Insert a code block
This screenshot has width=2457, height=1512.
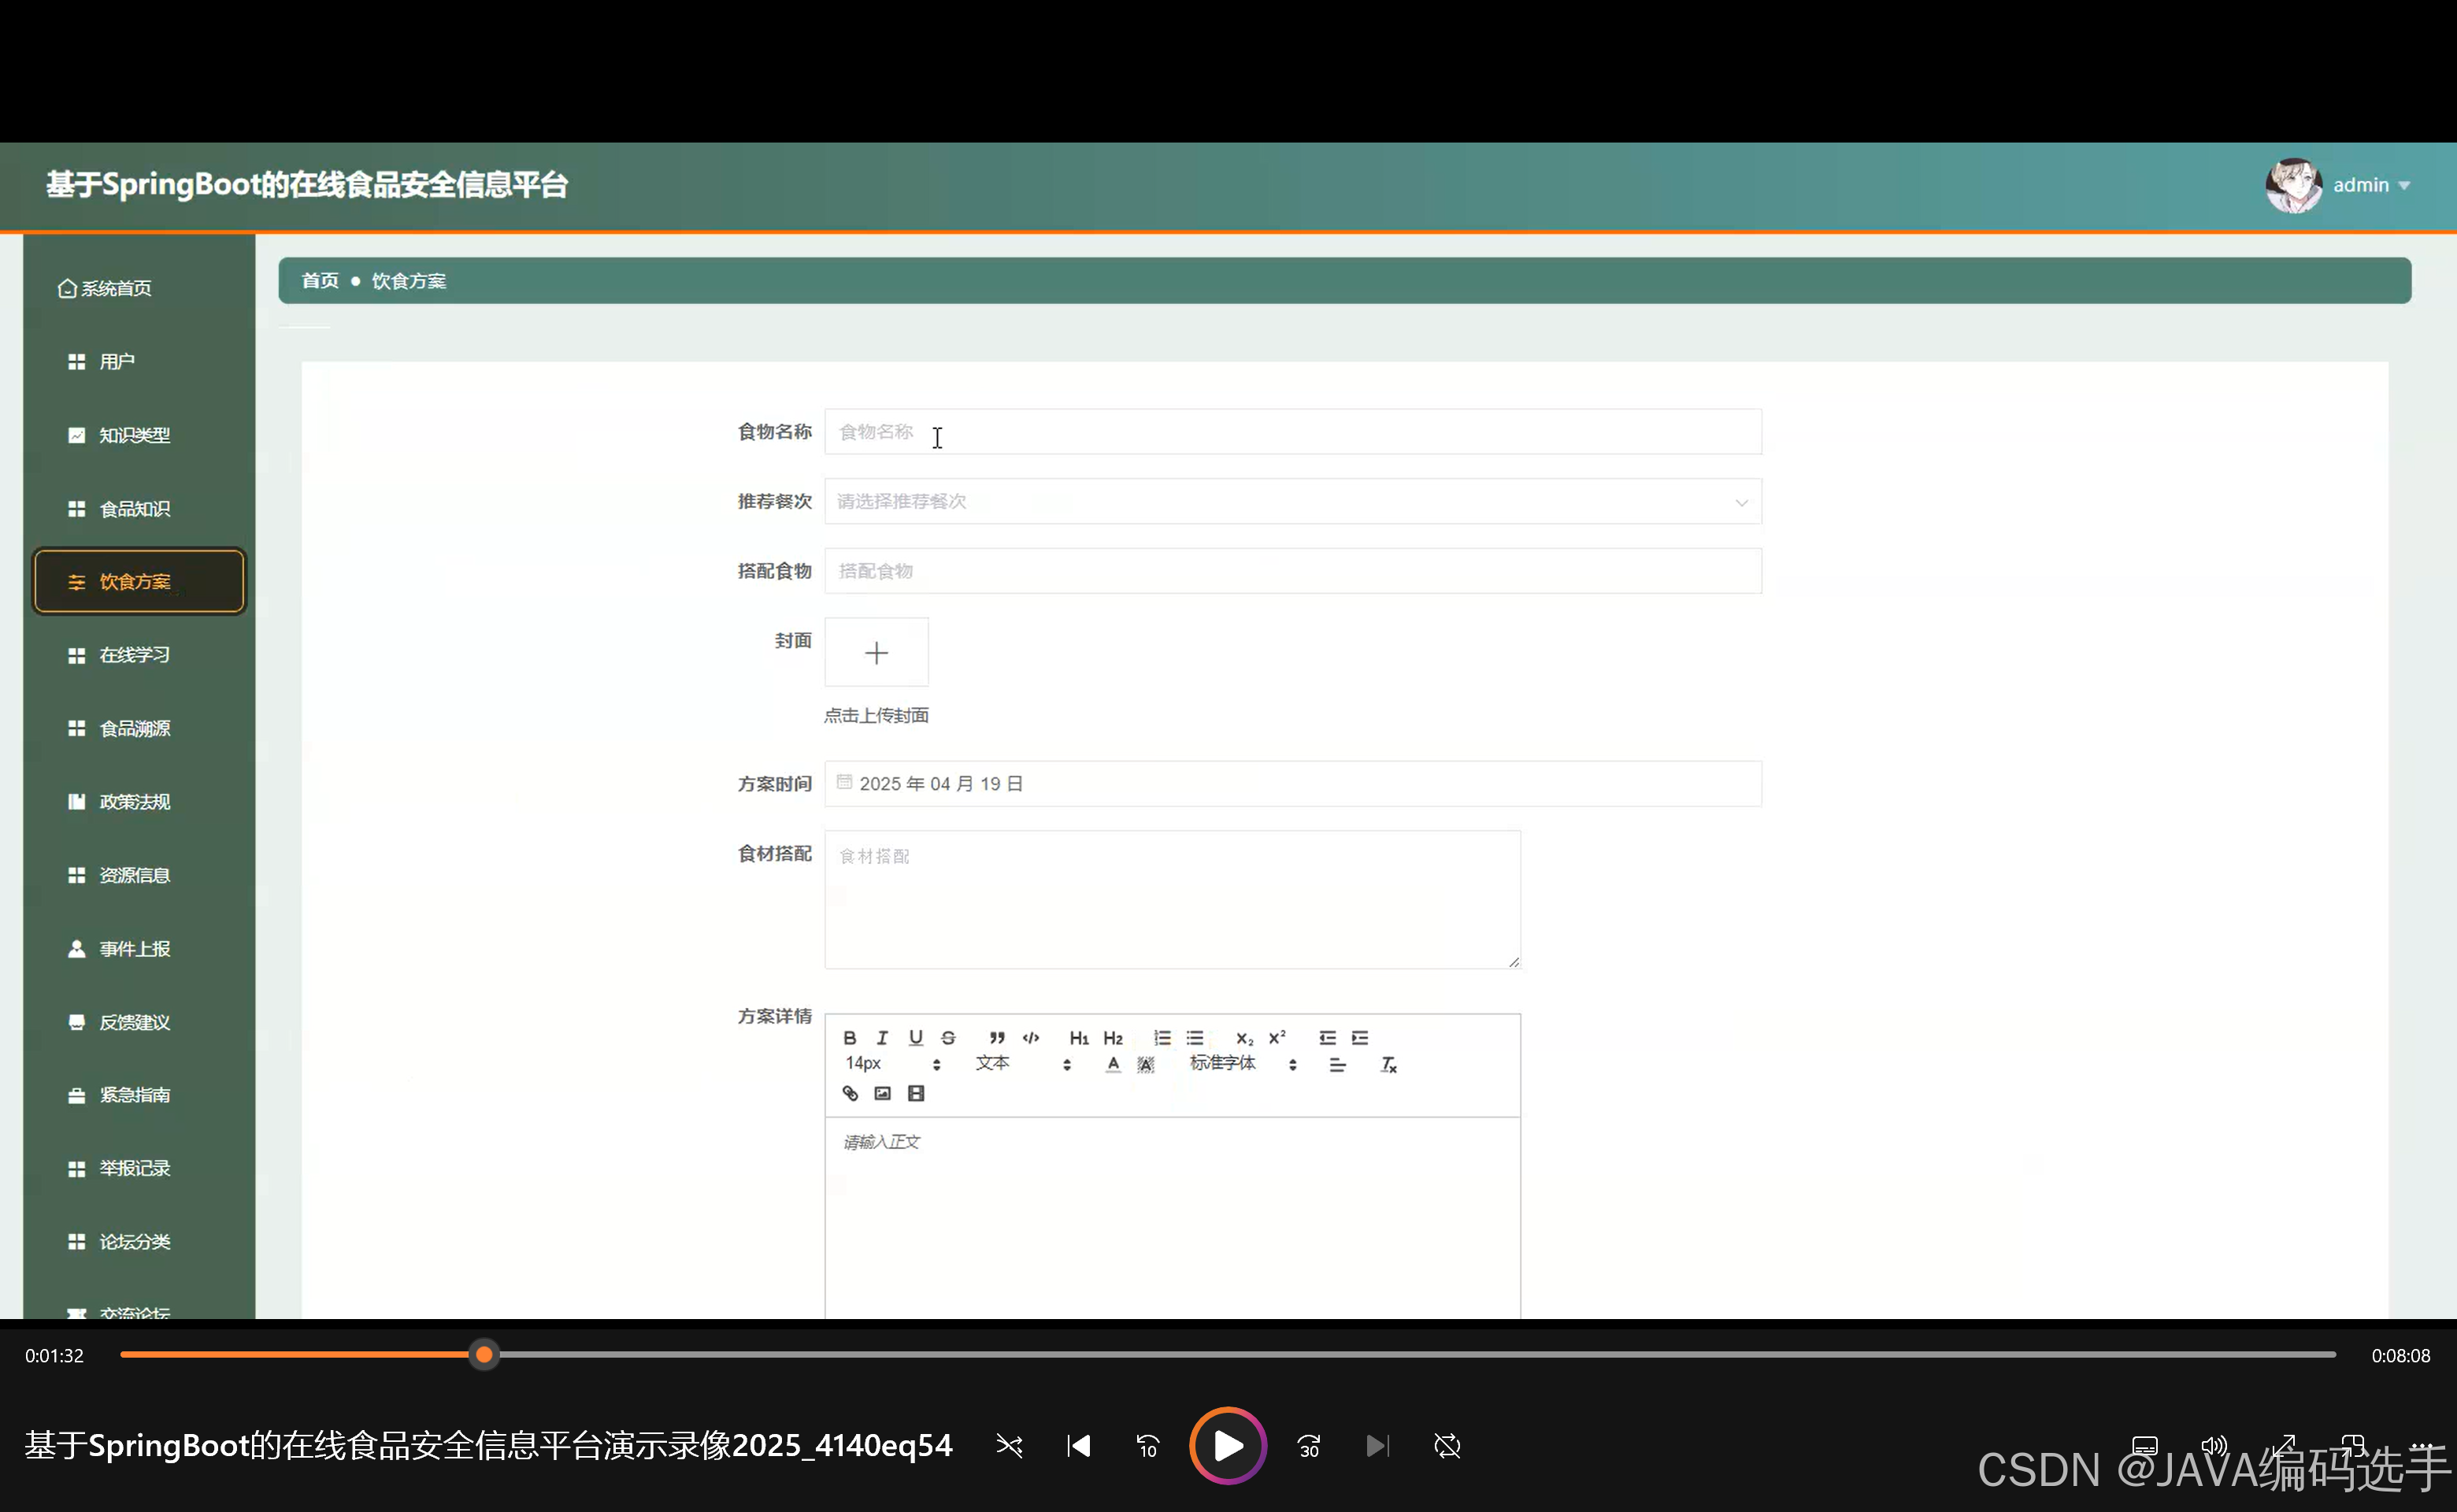click(1030, 1038)
